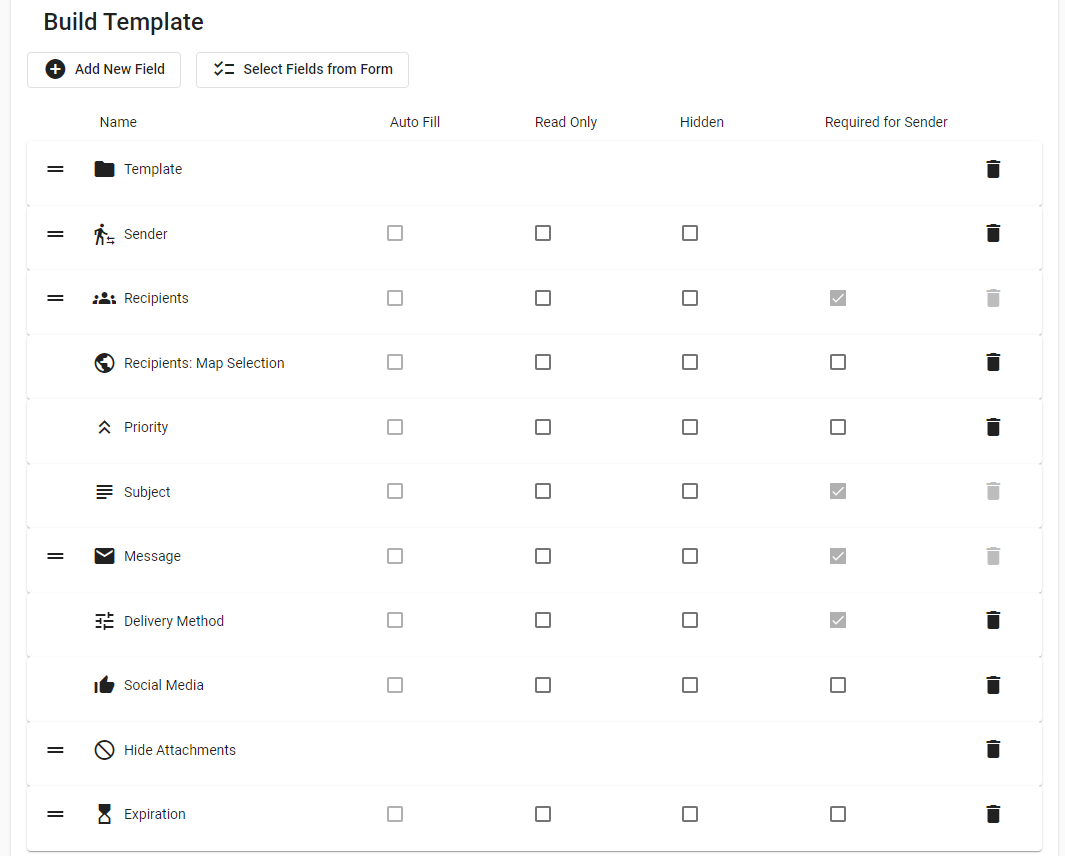Click the Name column header
This screenshot has width=1065, height=856.
118,122
